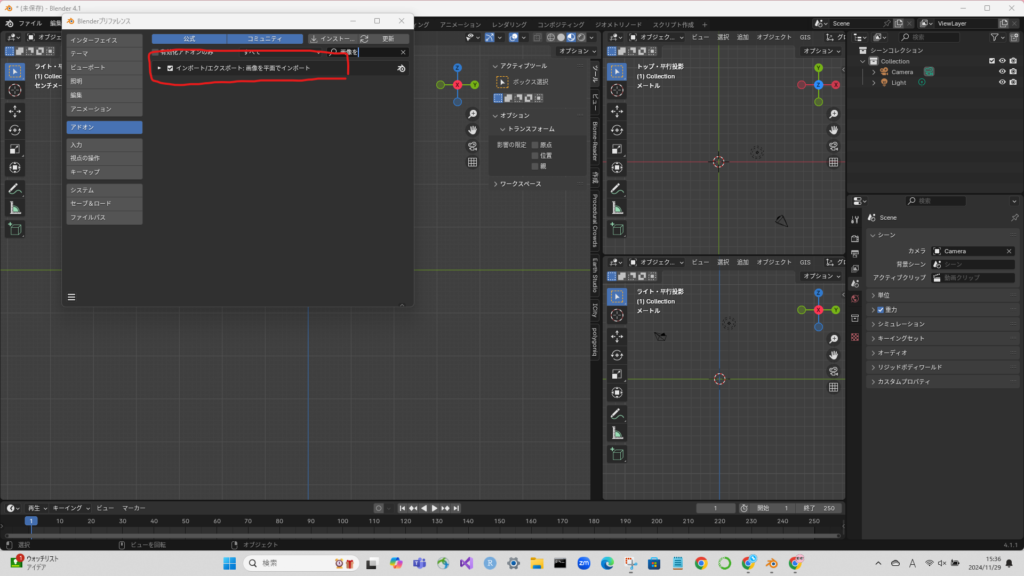Expand the 画像を平面でインポート addon details
Screen dimensions: 1024x576
click(159, 68)
